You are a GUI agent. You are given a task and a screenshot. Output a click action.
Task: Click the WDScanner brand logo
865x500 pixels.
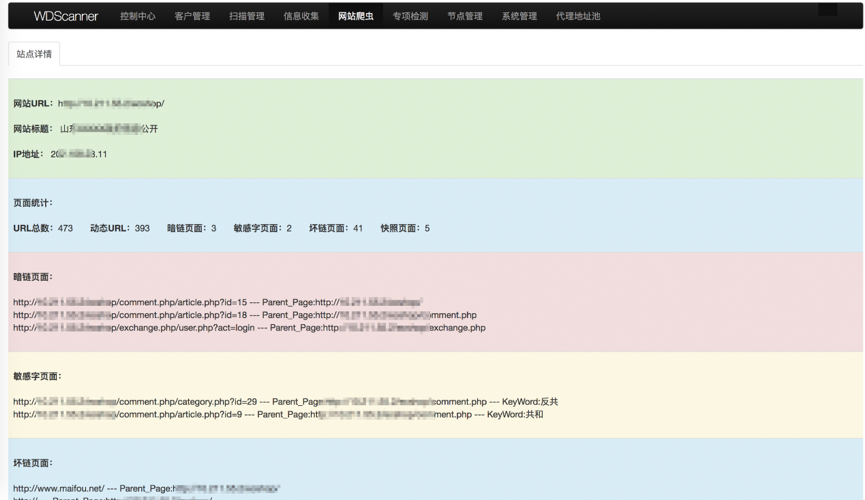(66, 16)
